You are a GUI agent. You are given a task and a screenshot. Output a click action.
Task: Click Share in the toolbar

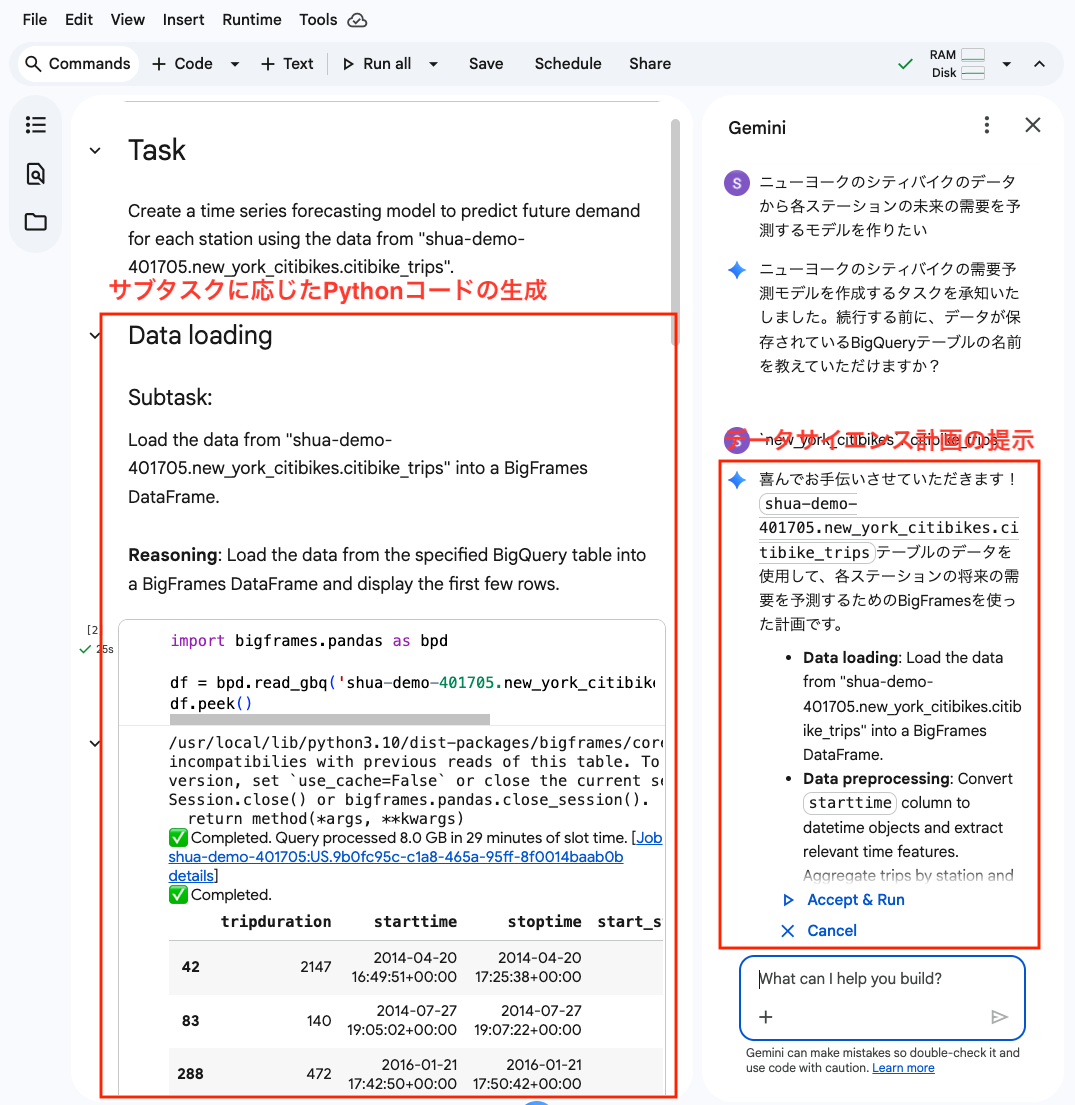click(x=650, y=64)
